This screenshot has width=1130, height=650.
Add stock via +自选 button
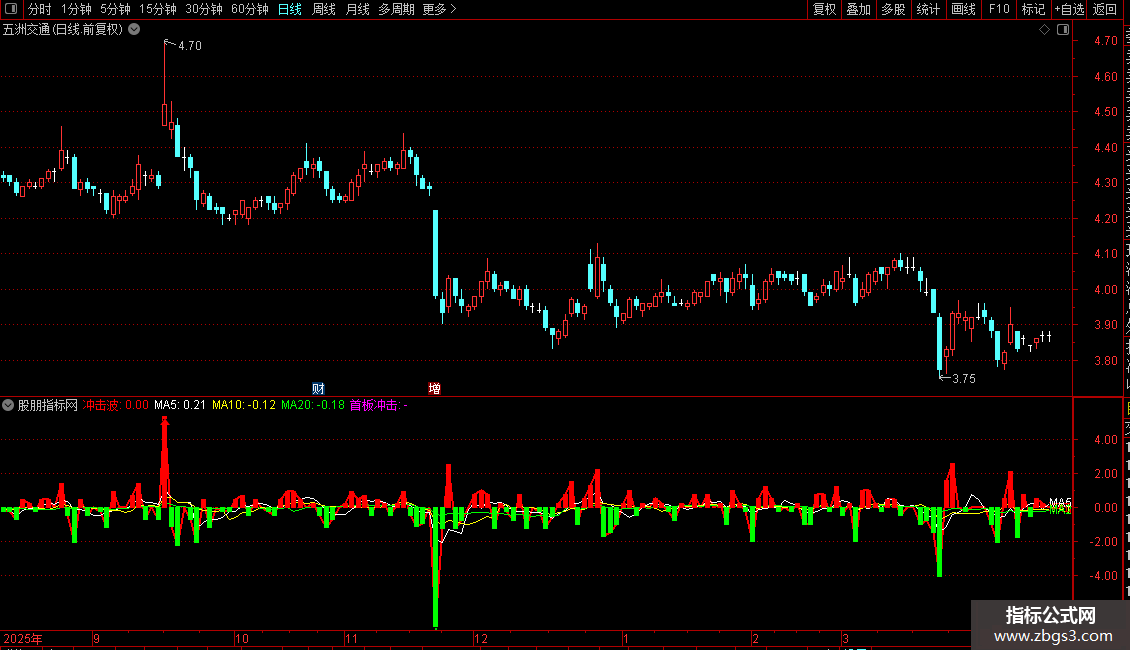1069,9
